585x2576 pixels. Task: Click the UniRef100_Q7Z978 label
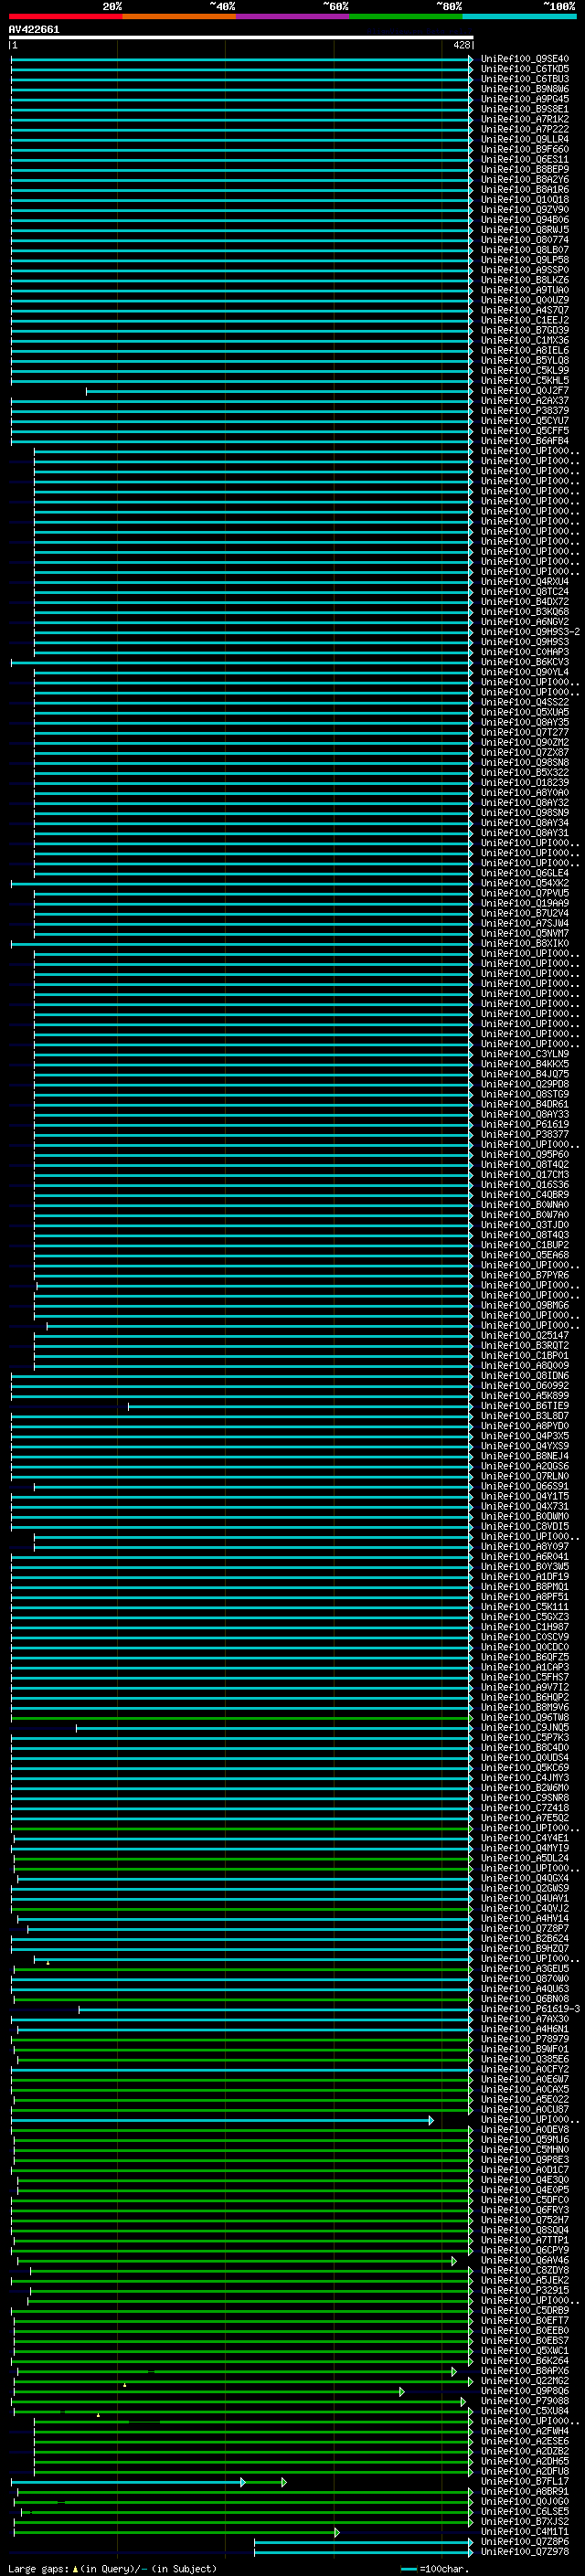tap(525, 2553)
